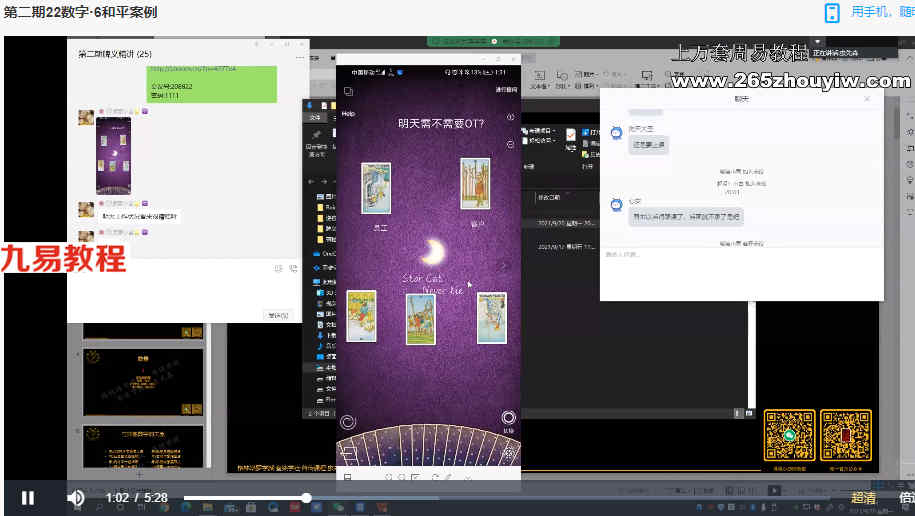Screen dimensions: 915x516
Task: Select the bottom-right tarot card
Action: (x=492, y=318)
